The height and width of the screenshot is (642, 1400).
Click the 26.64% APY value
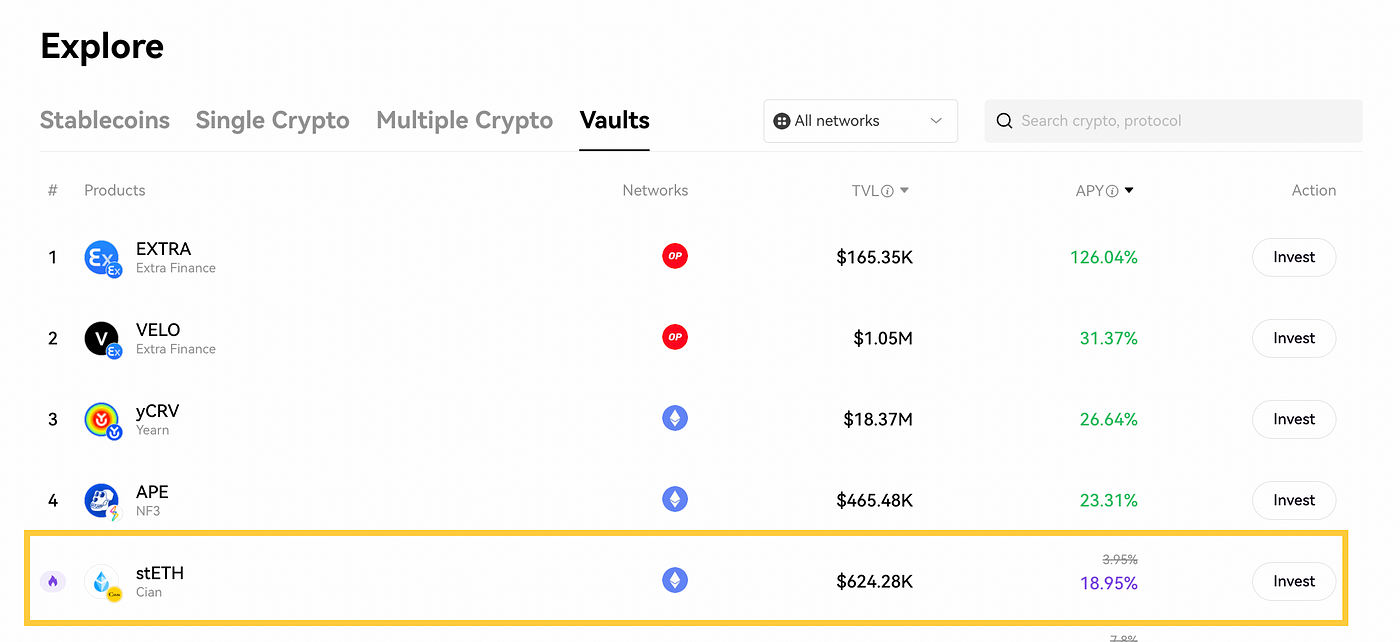tap(1109, 419)
